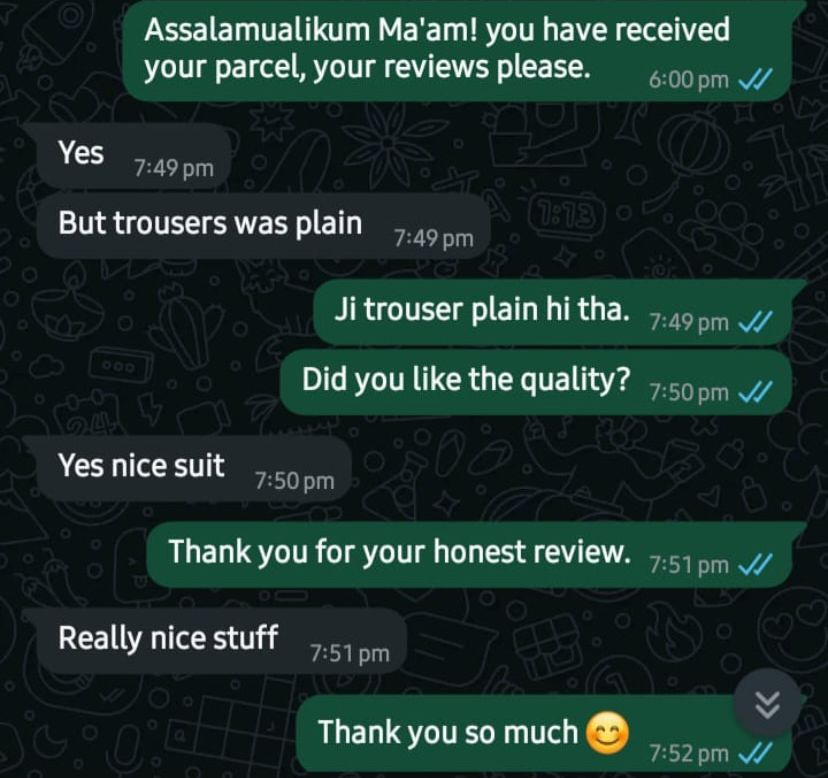Select the 'Assalamualikum Ma'am!' message bubble
Screen dimensions: 828x778
click(457, 51)
